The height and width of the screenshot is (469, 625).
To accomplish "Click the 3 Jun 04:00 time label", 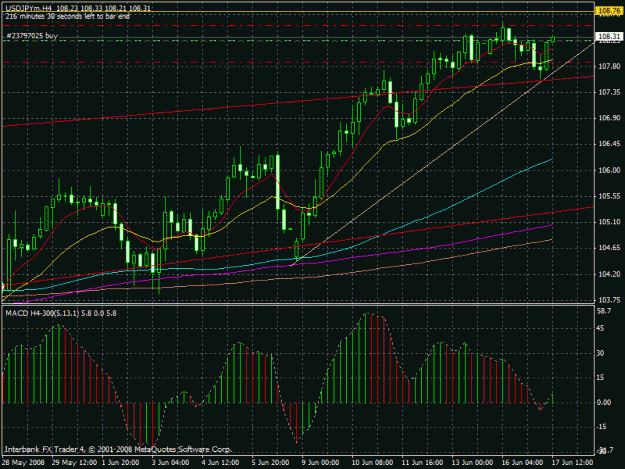I will point(170,463).
